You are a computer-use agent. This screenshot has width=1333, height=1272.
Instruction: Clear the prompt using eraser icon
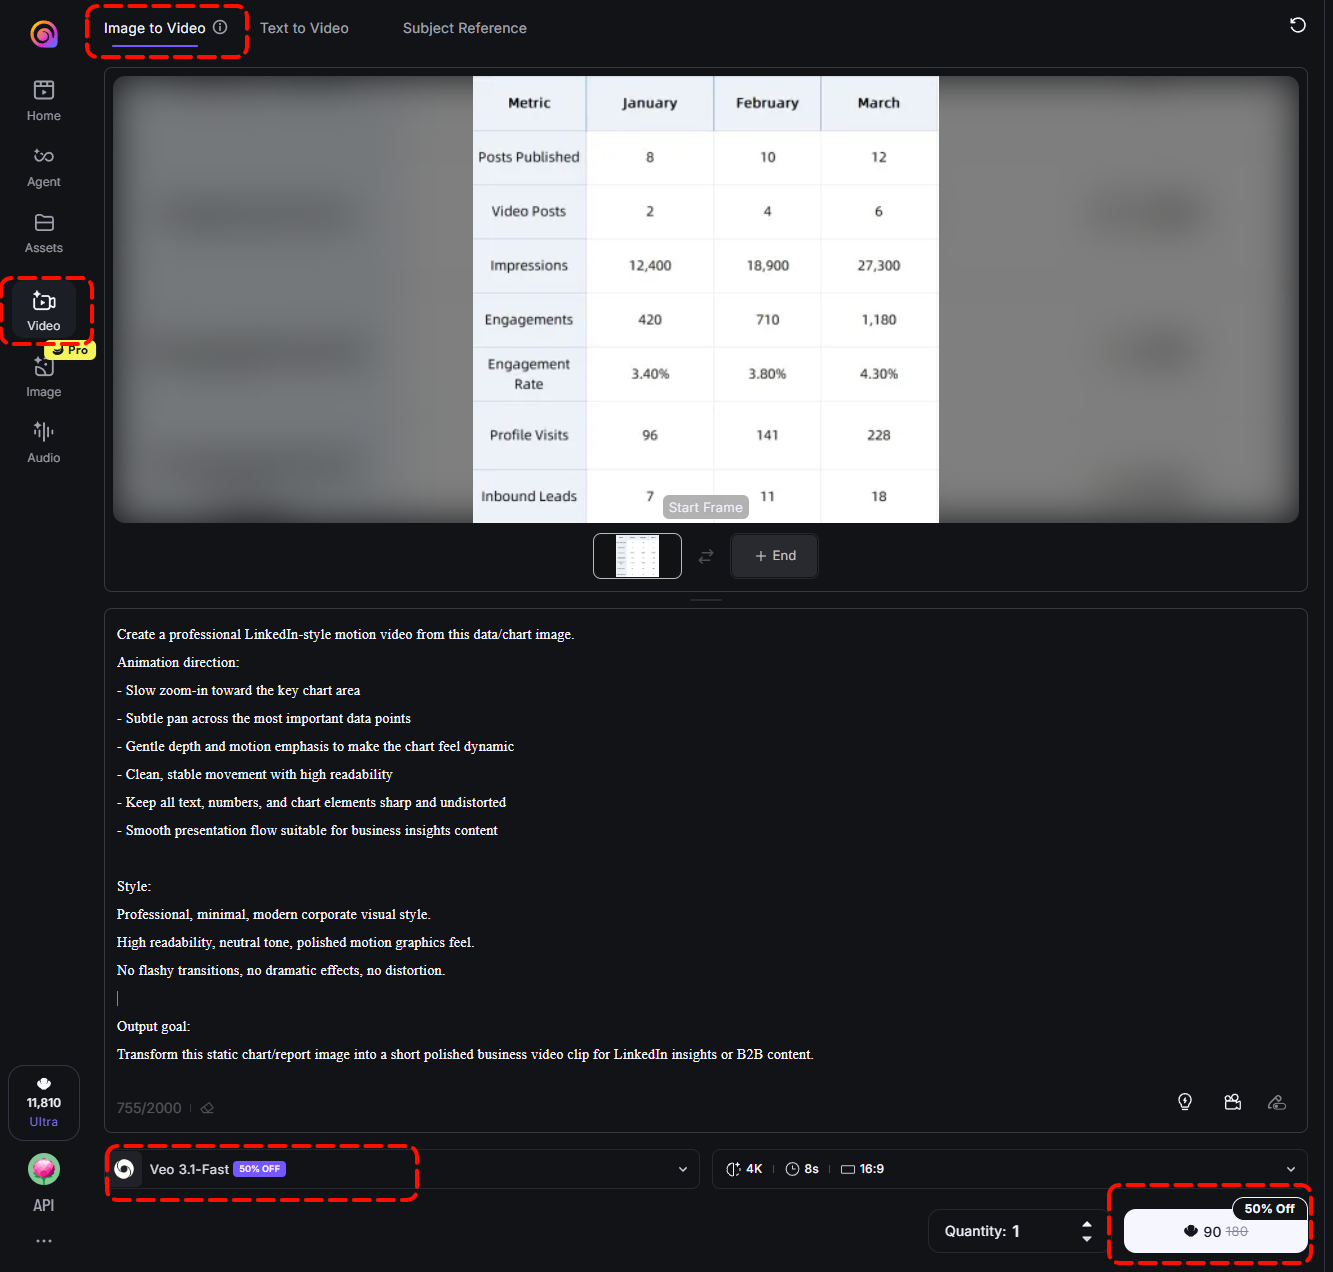[x=207, y=1107]
